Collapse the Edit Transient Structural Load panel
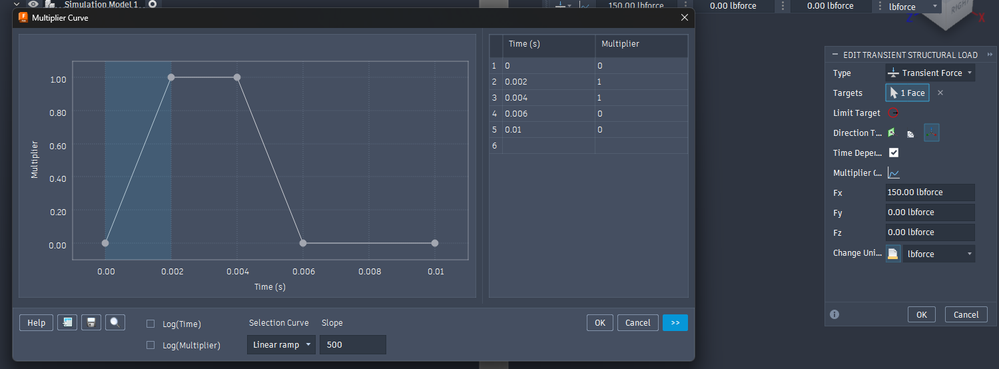999x369 pixels. point(835,55)
